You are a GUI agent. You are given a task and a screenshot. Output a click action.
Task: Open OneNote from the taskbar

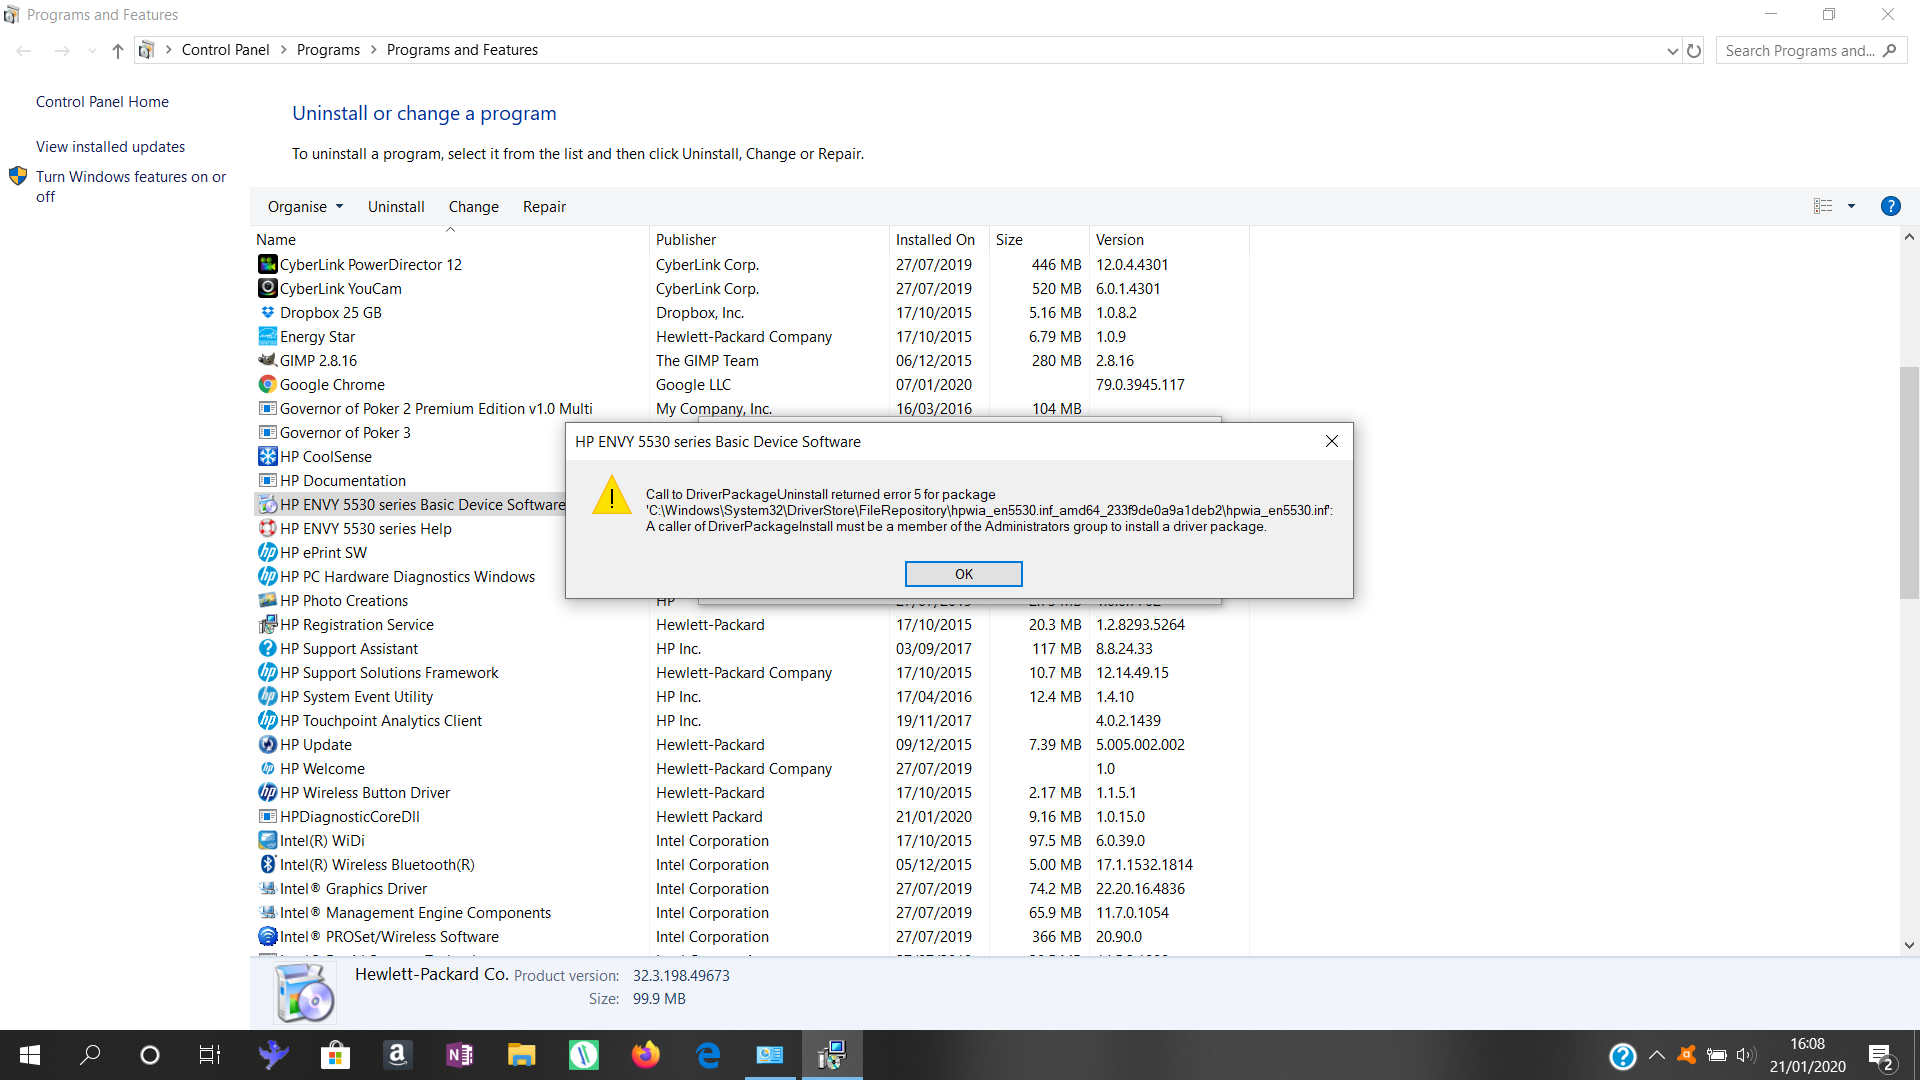(x=459, y=1055)
